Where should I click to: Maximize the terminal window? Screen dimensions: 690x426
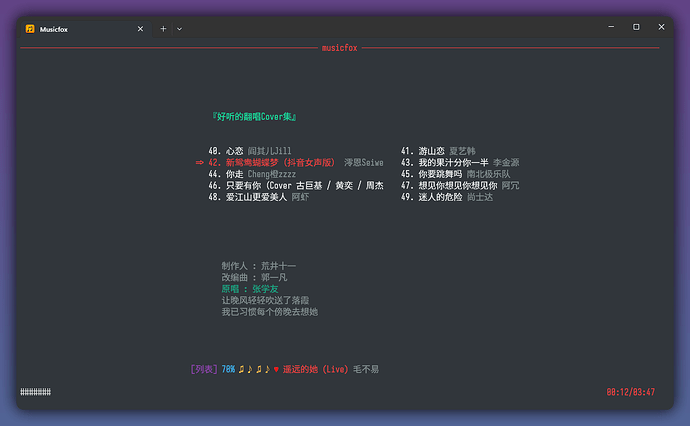[636, 27]
